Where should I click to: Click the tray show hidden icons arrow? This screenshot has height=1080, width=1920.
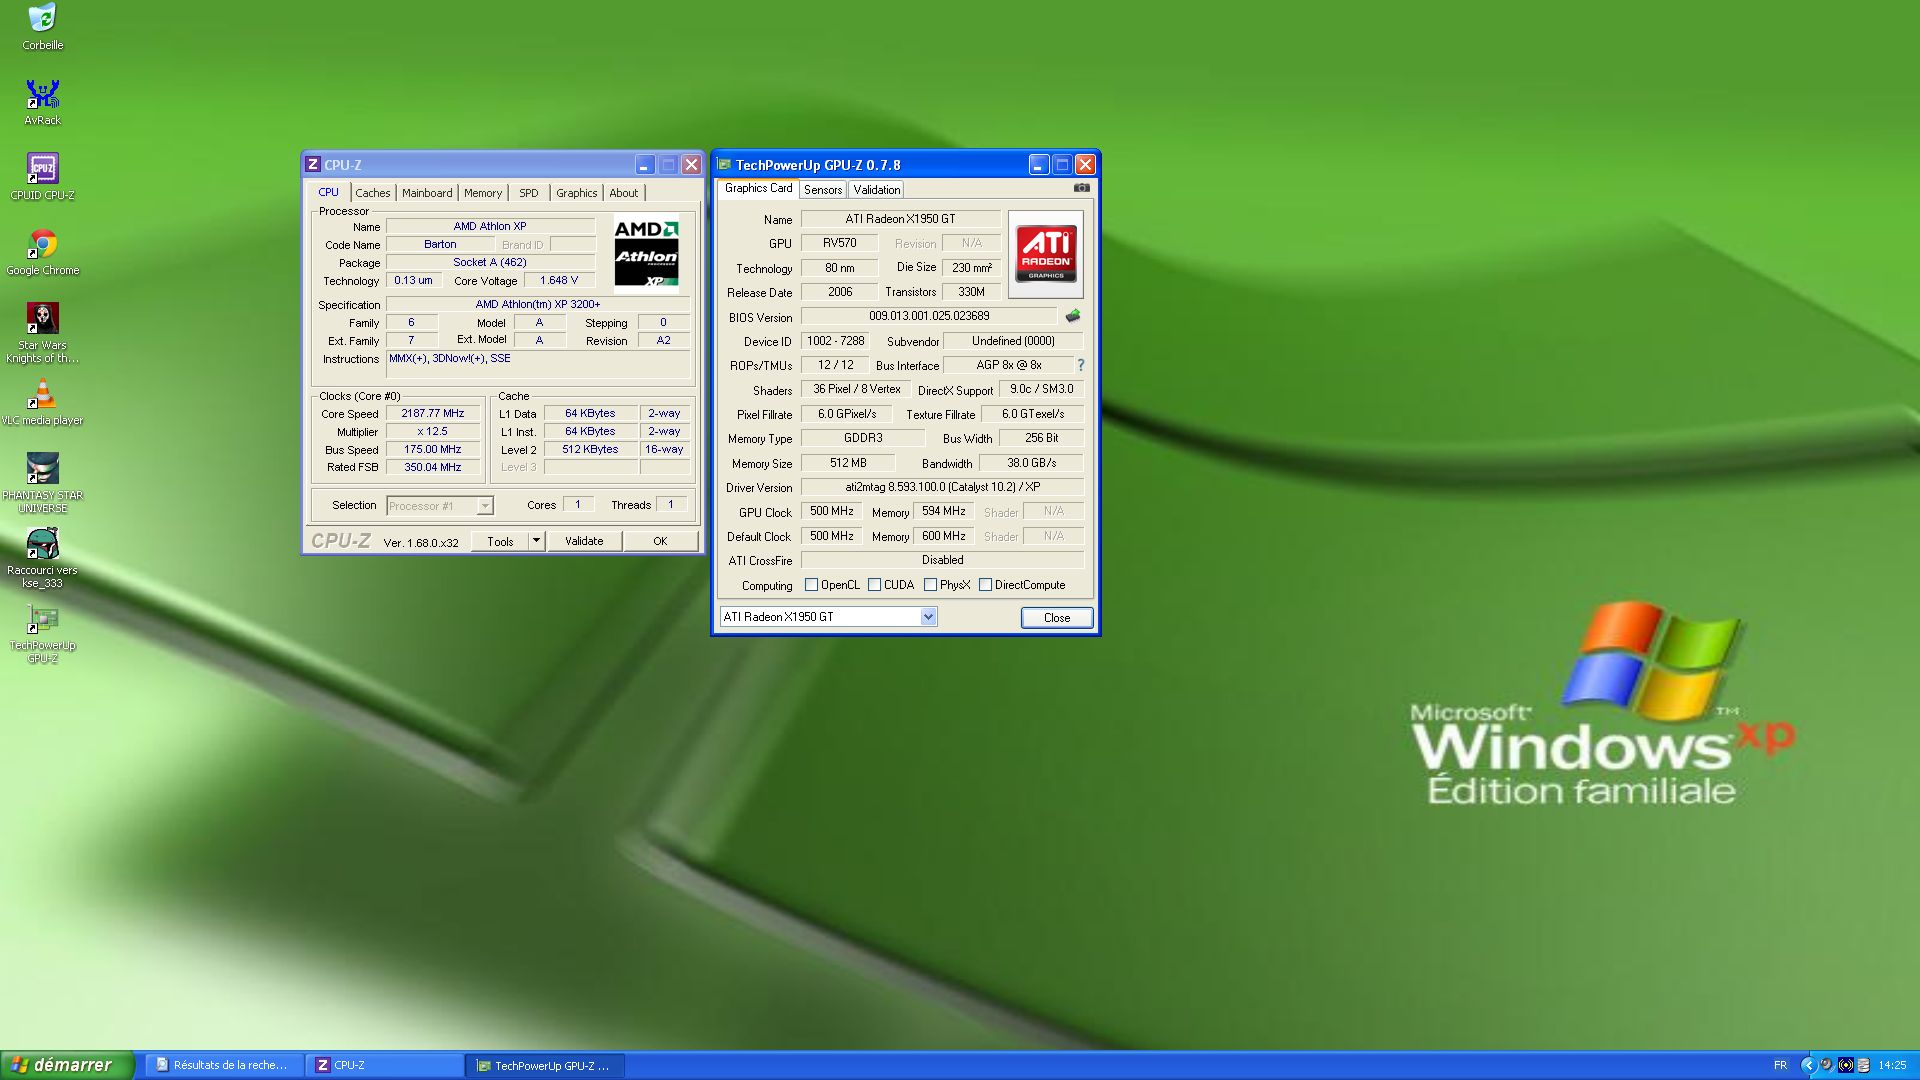(1808, 1065)
